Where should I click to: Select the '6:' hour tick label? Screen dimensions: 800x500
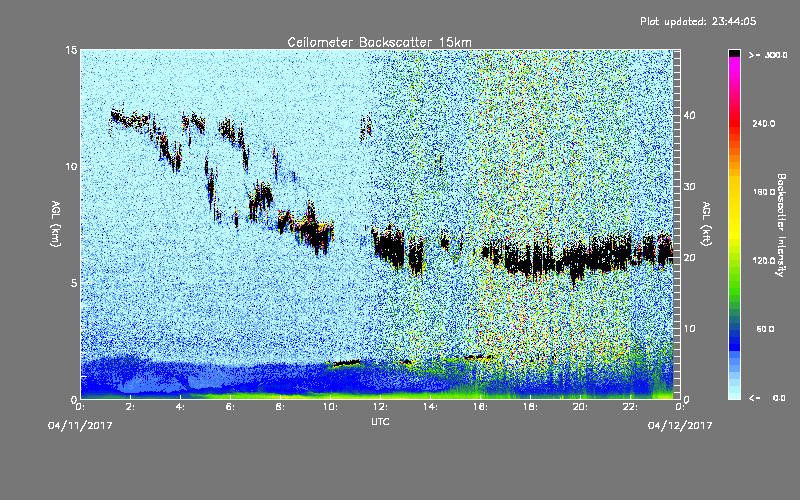(230, 407)
